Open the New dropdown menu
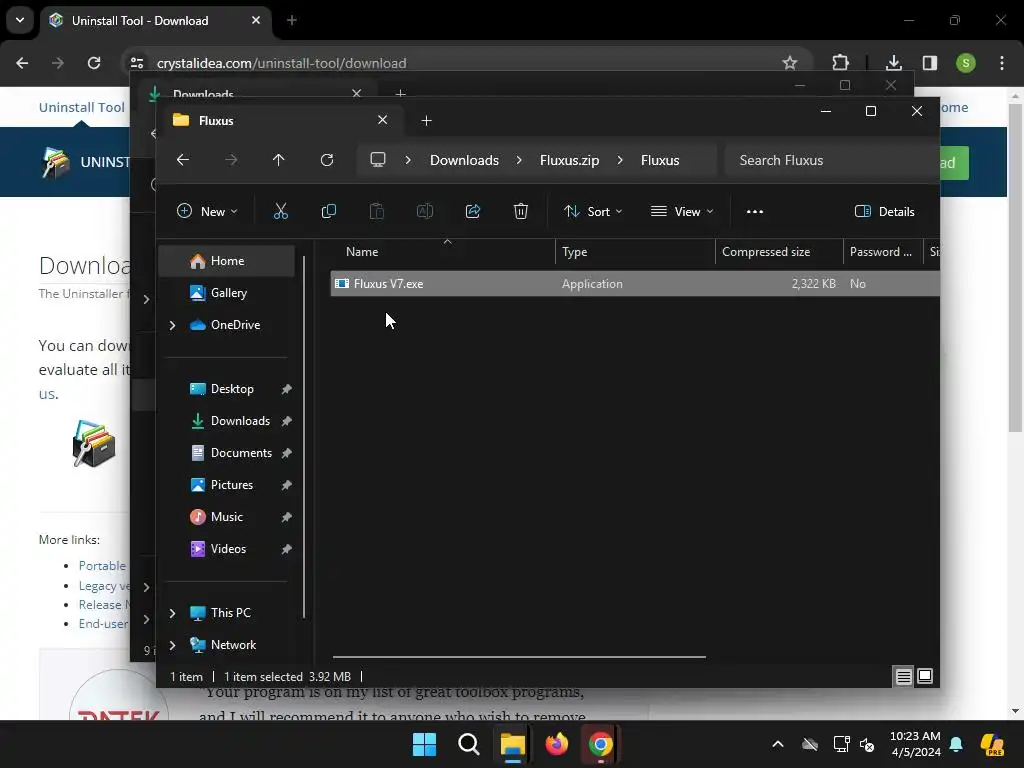The image size is (1024, 768). (207, 212)
